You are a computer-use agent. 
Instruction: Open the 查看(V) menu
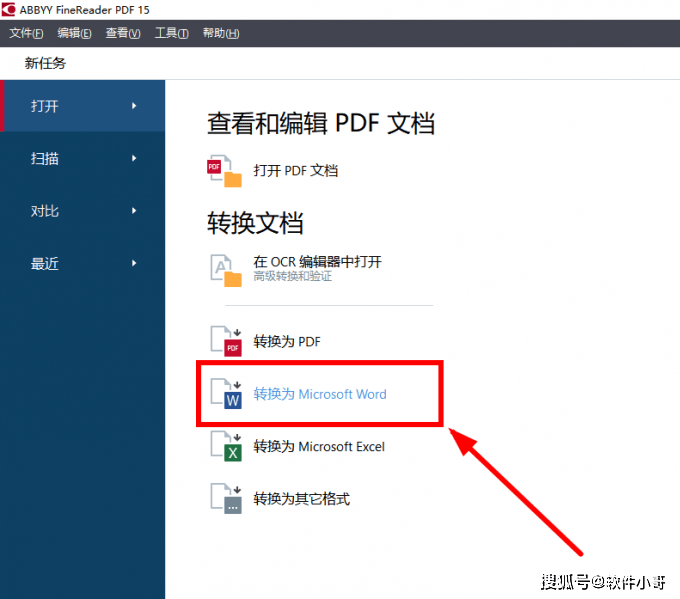123,33
